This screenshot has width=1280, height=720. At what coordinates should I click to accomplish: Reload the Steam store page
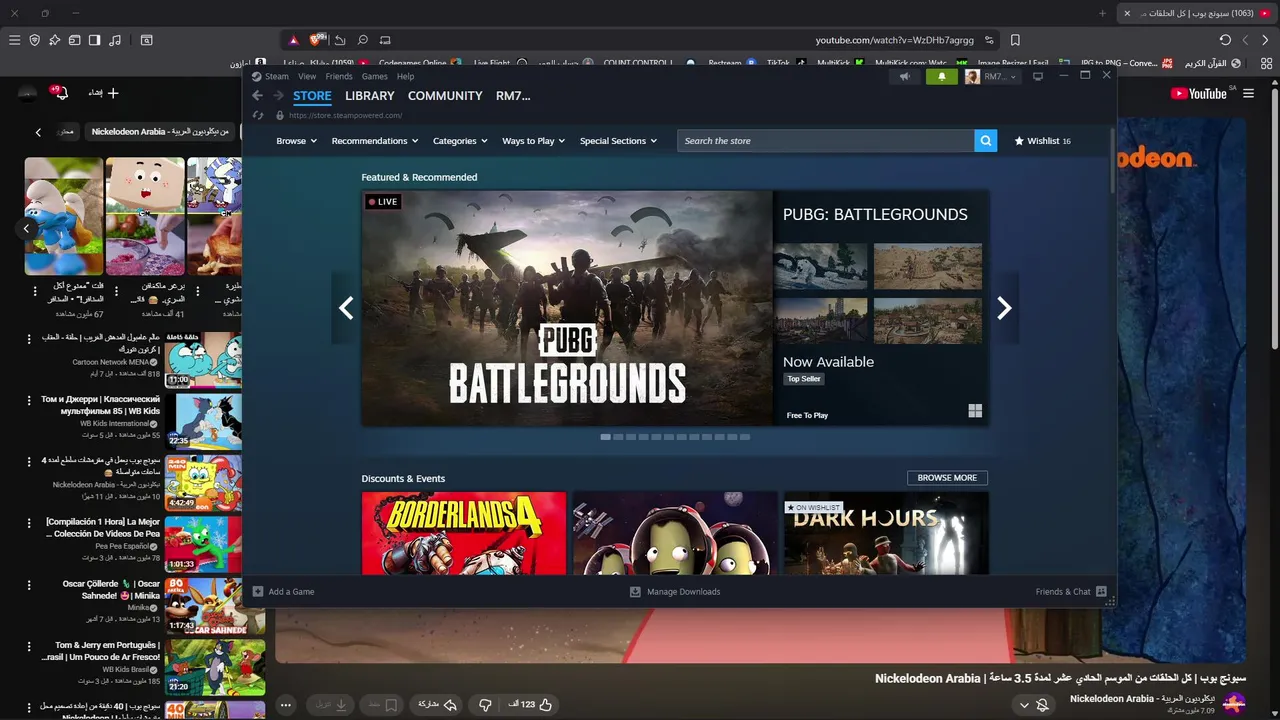258,115
